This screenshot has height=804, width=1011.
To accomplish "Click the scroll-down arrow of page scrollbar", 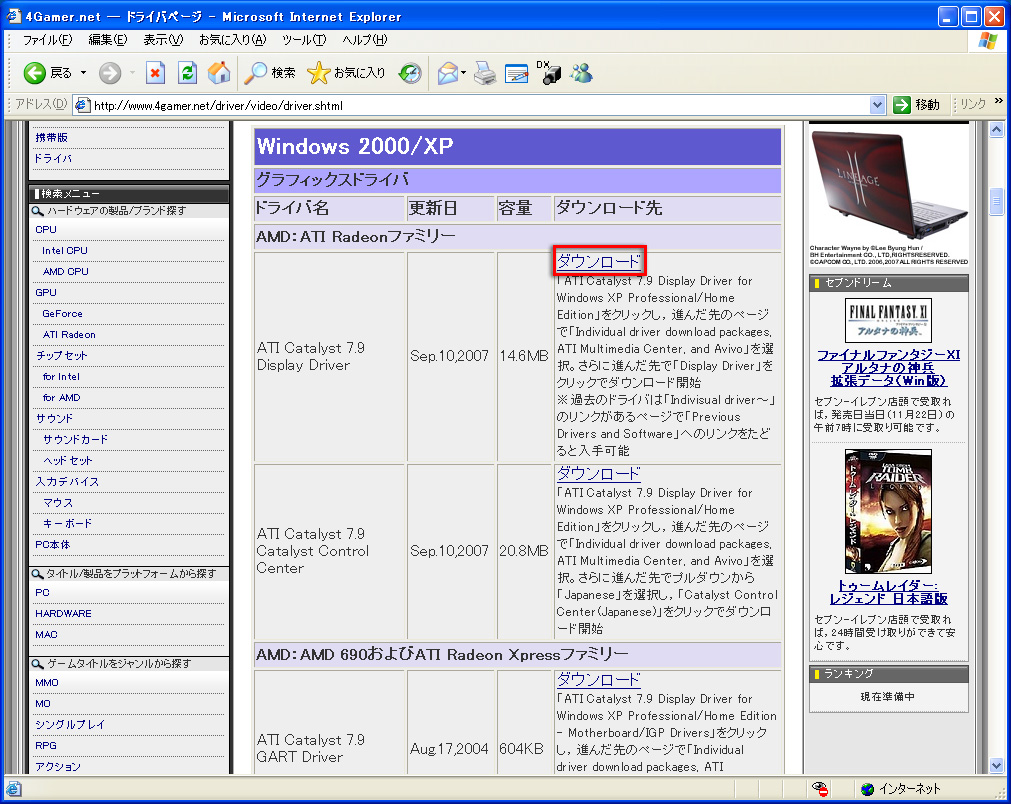I will [996, 765].
